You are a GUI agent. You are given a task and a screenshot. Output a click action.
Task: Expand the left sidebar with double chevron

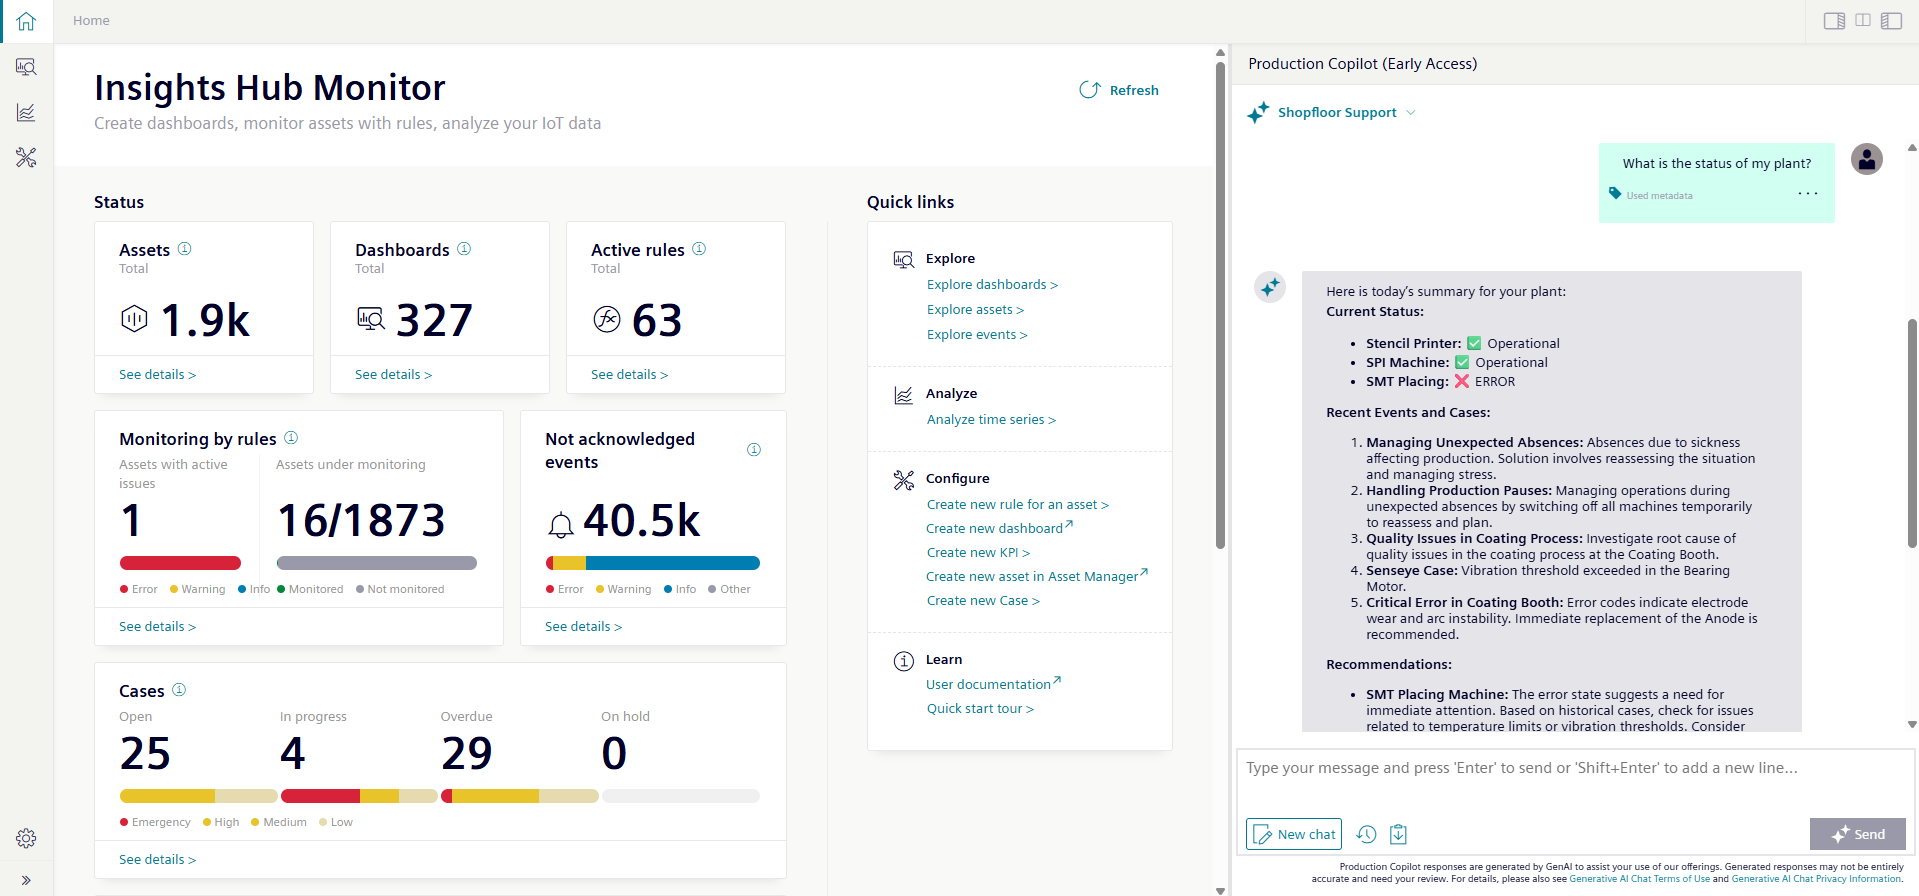(x=26, y=880)
